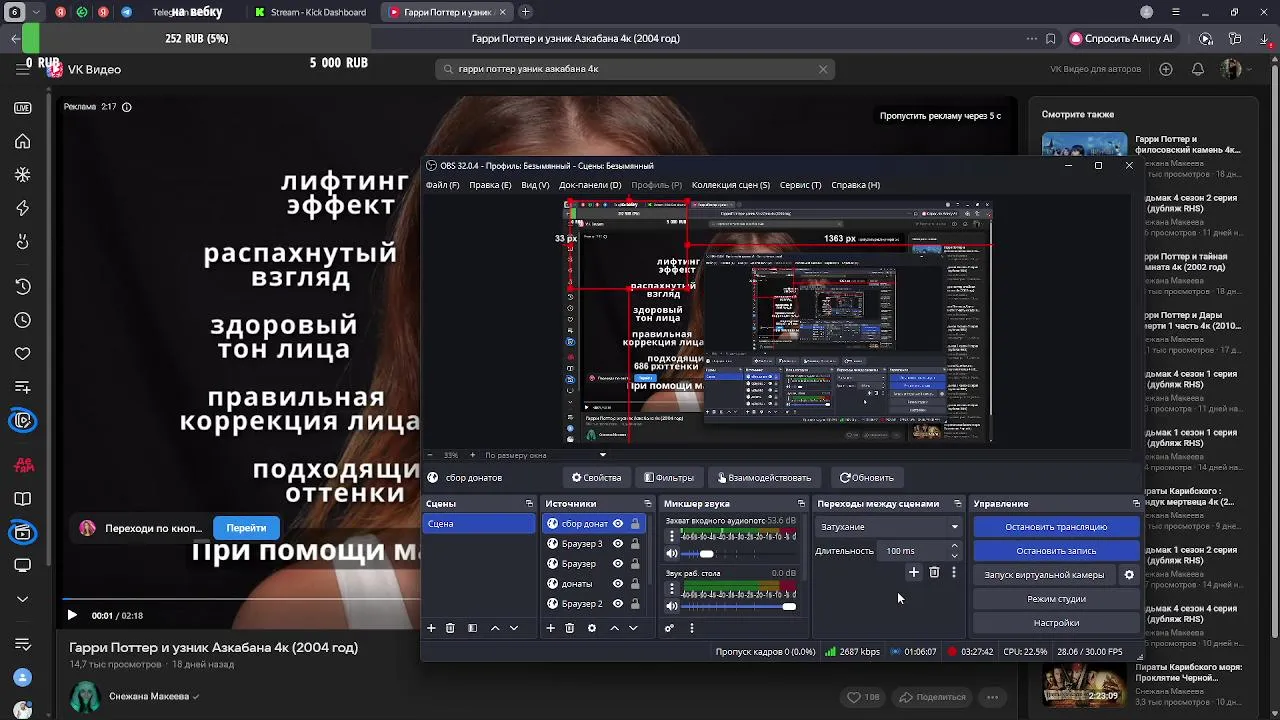The image size is (1280, 720).
Task: Mute the Звук раб. стола speaker icon
Action: coord(672,606)
